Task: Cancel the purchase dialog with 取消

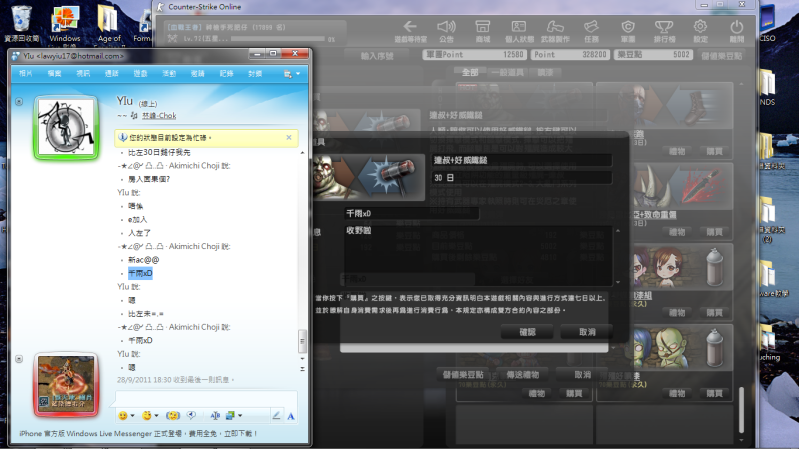Action: pos(587,332)
